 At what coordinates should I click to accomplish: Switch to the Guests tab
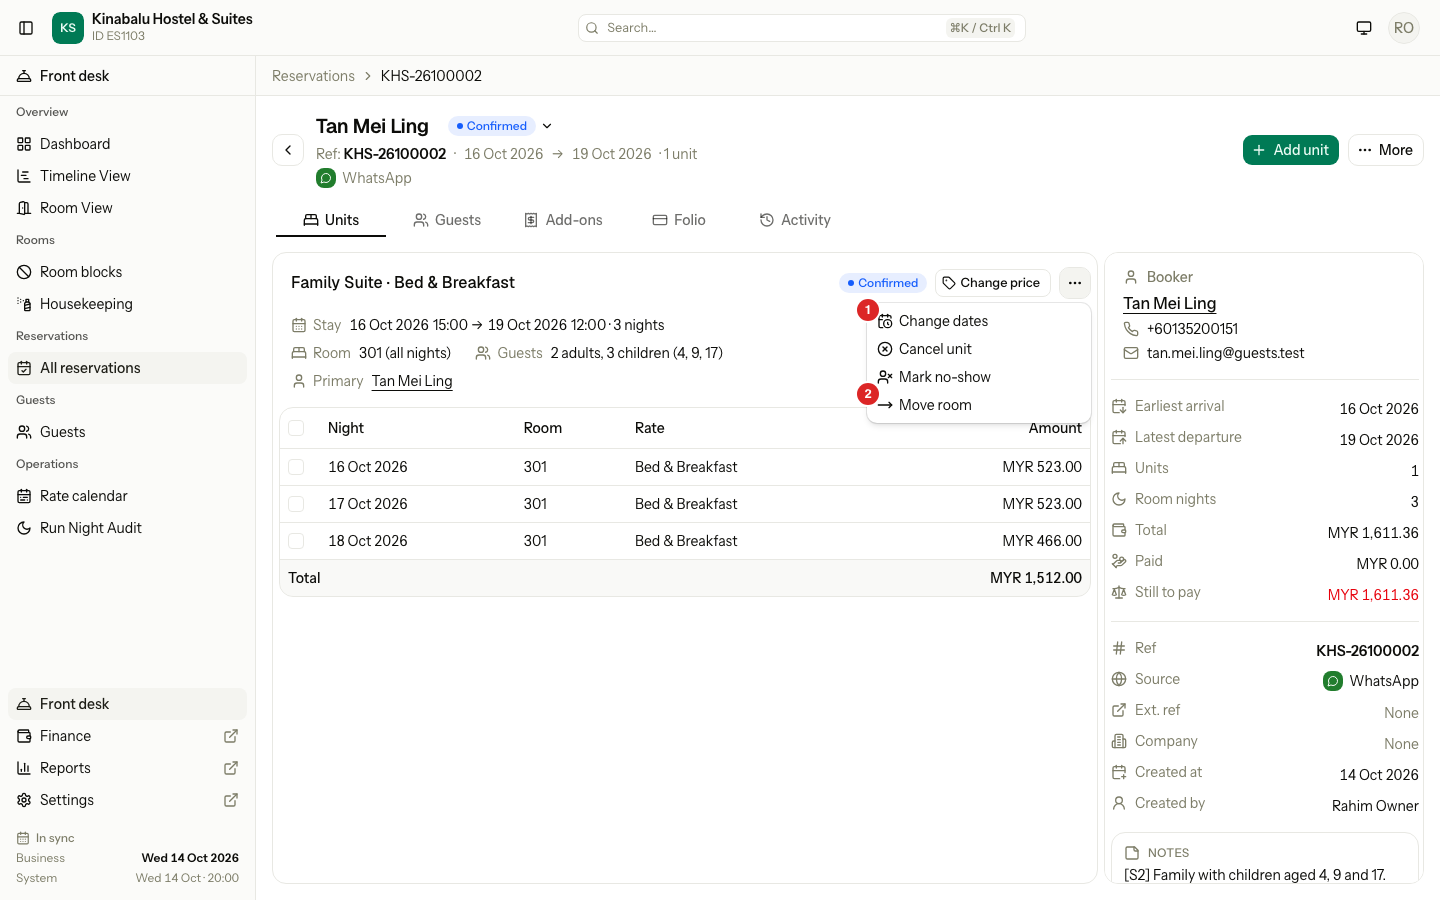(447, 220)
